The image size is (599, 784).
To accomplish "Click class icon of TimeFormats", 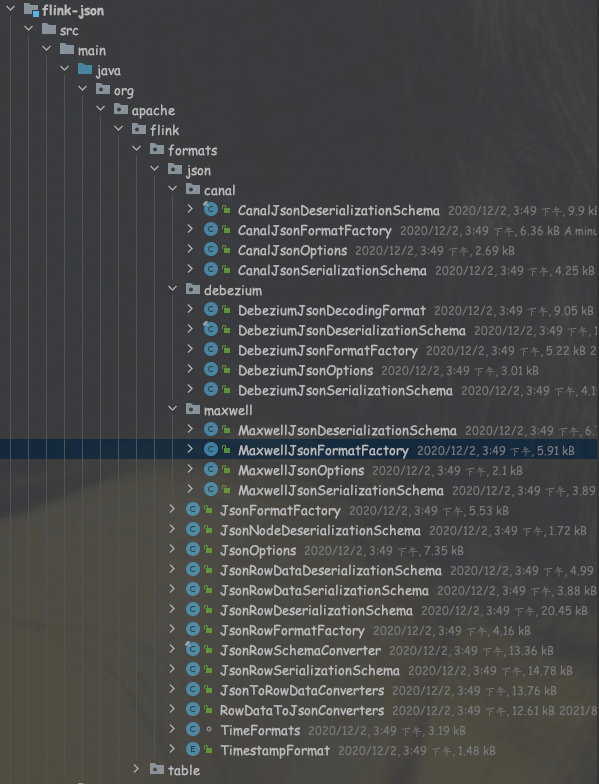I will (x=192, y=730).
